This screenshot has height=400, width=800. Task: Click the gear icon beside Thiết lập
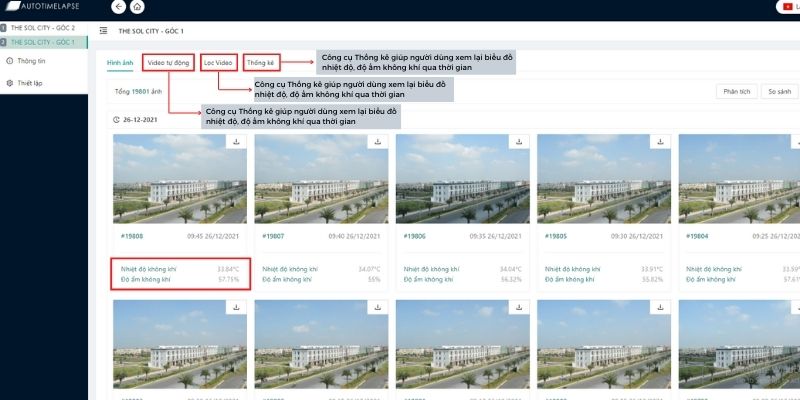(9, 83)
